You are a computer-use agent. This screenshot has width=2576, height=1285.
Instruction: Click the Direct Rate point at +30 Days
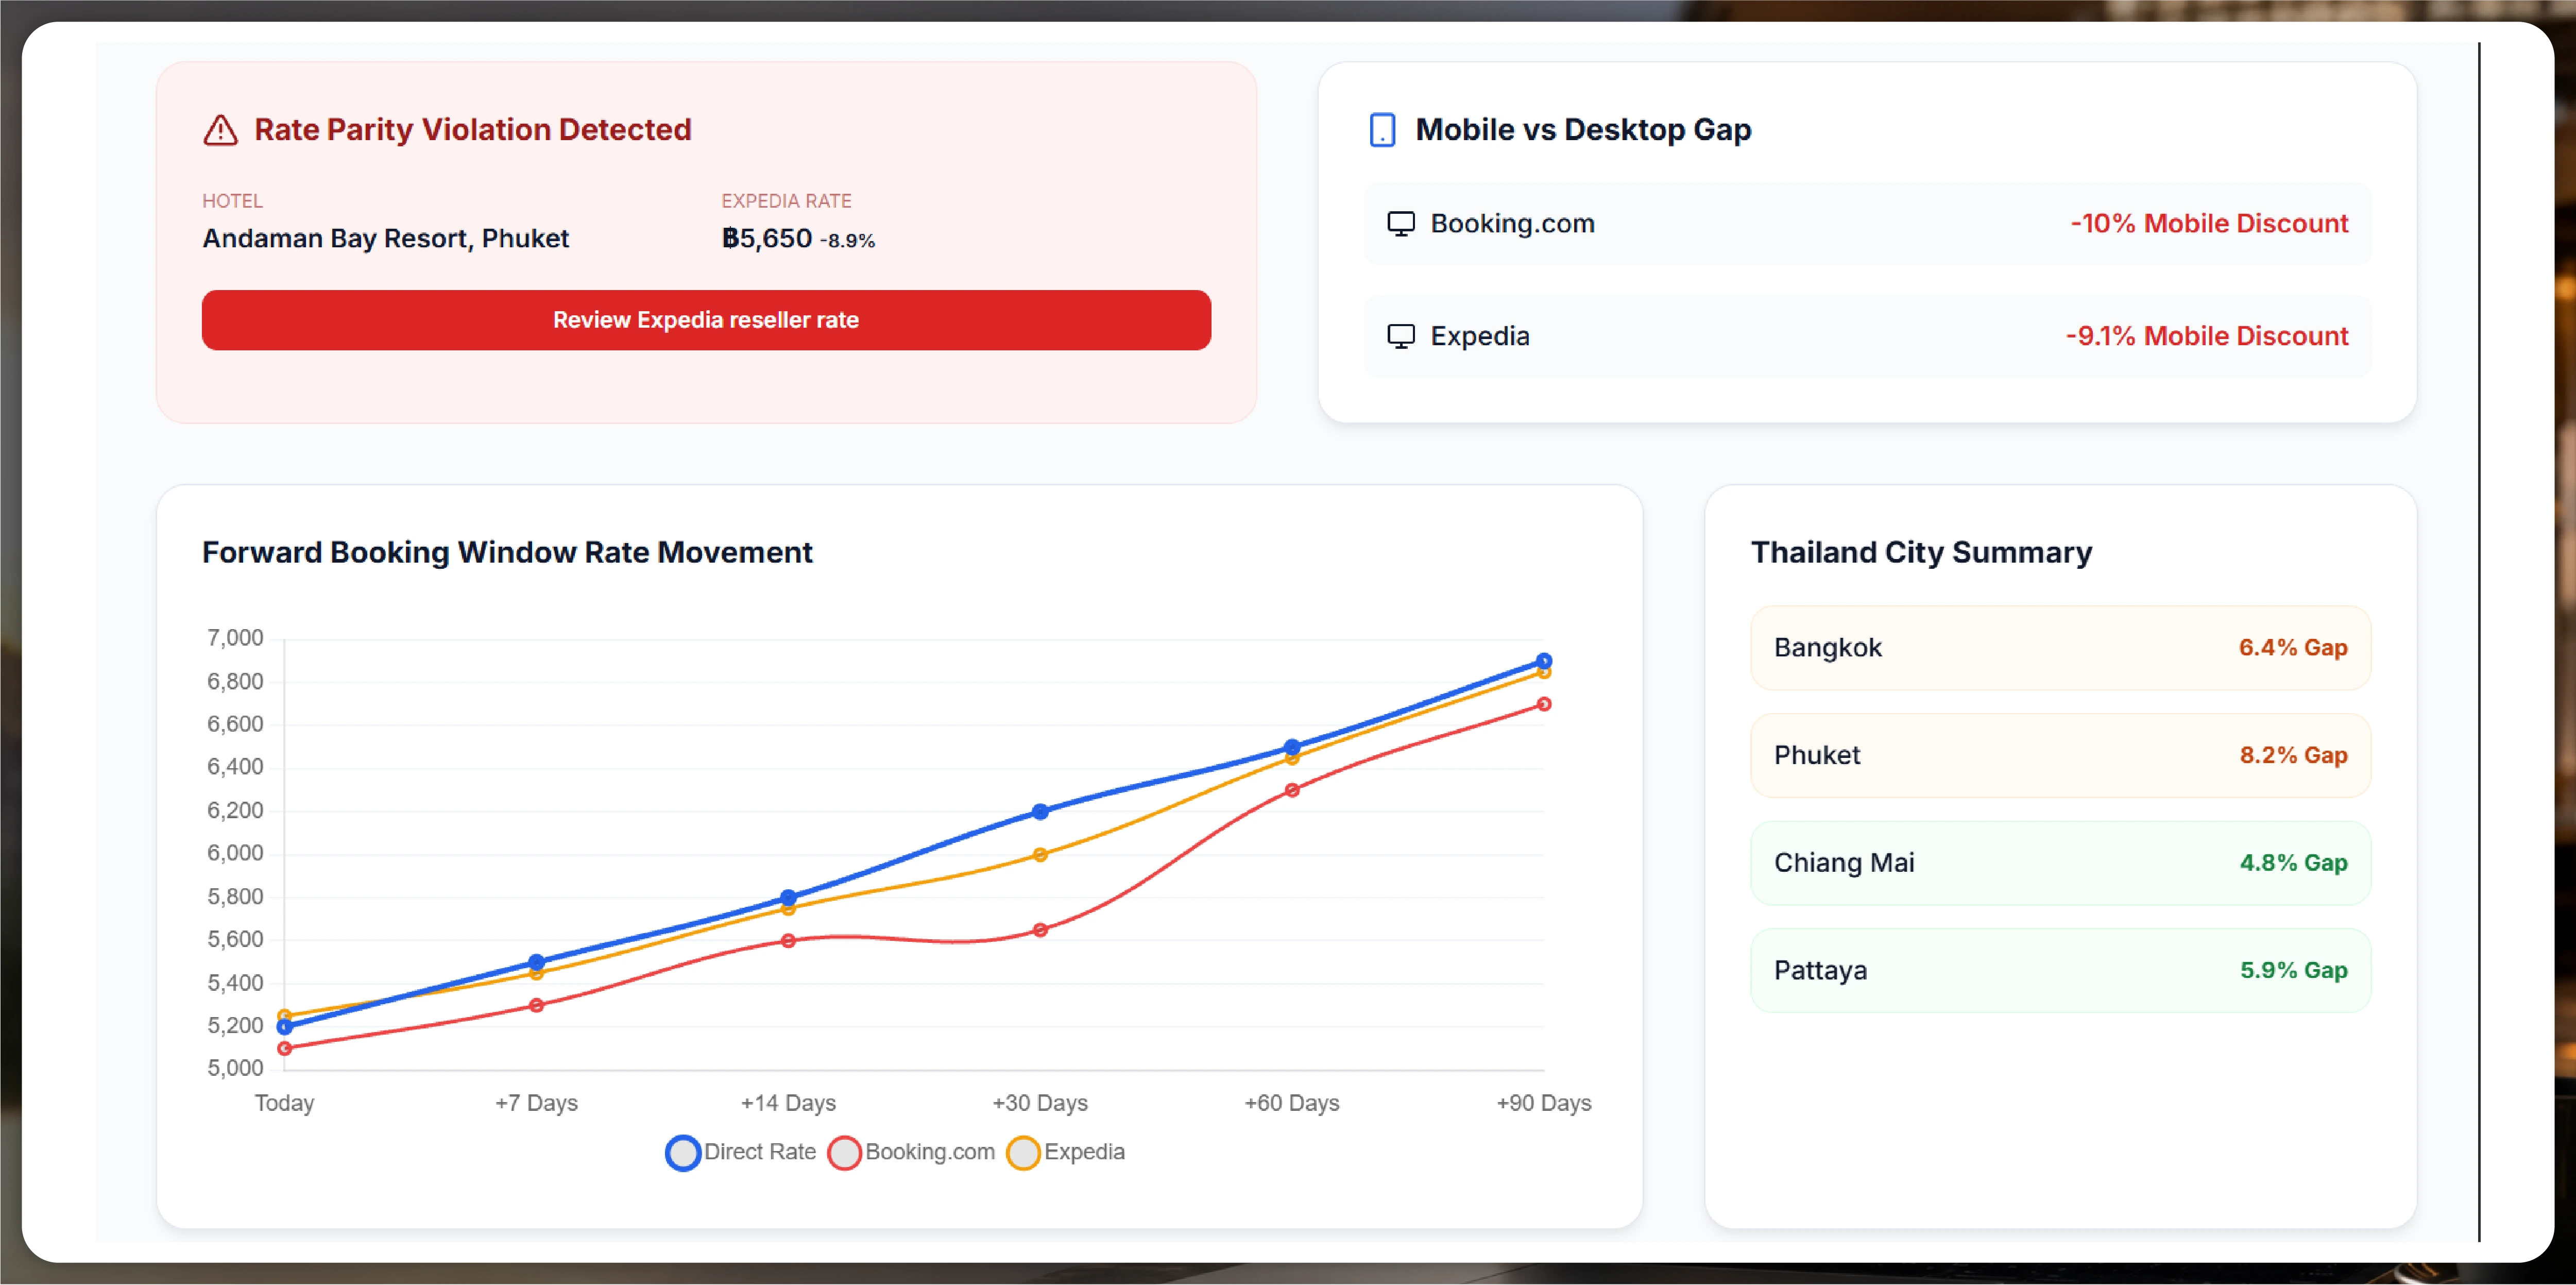click(1040, 812)
